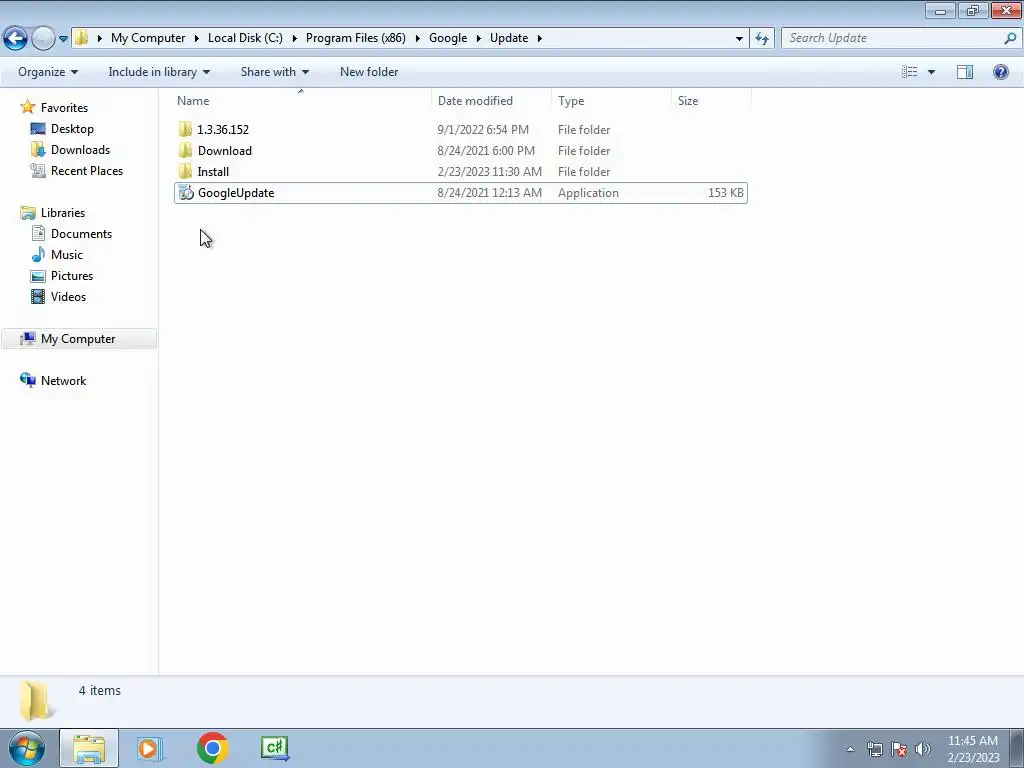Image resolution: width=1024 pixels, height=768 pixels.
Task: Click Windows Explorer taskbar icon
Action: click(x=89, y=748)
